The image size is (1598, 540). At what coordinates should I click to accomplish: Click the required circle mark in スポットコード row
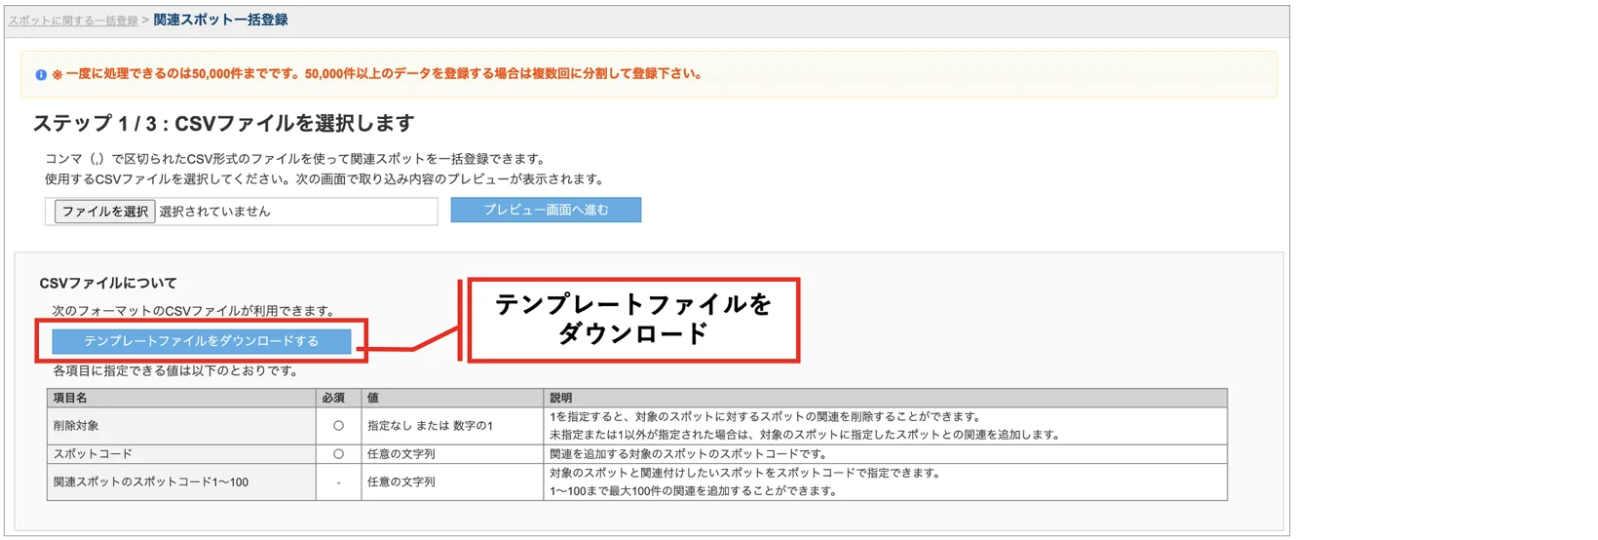(339, 454)
